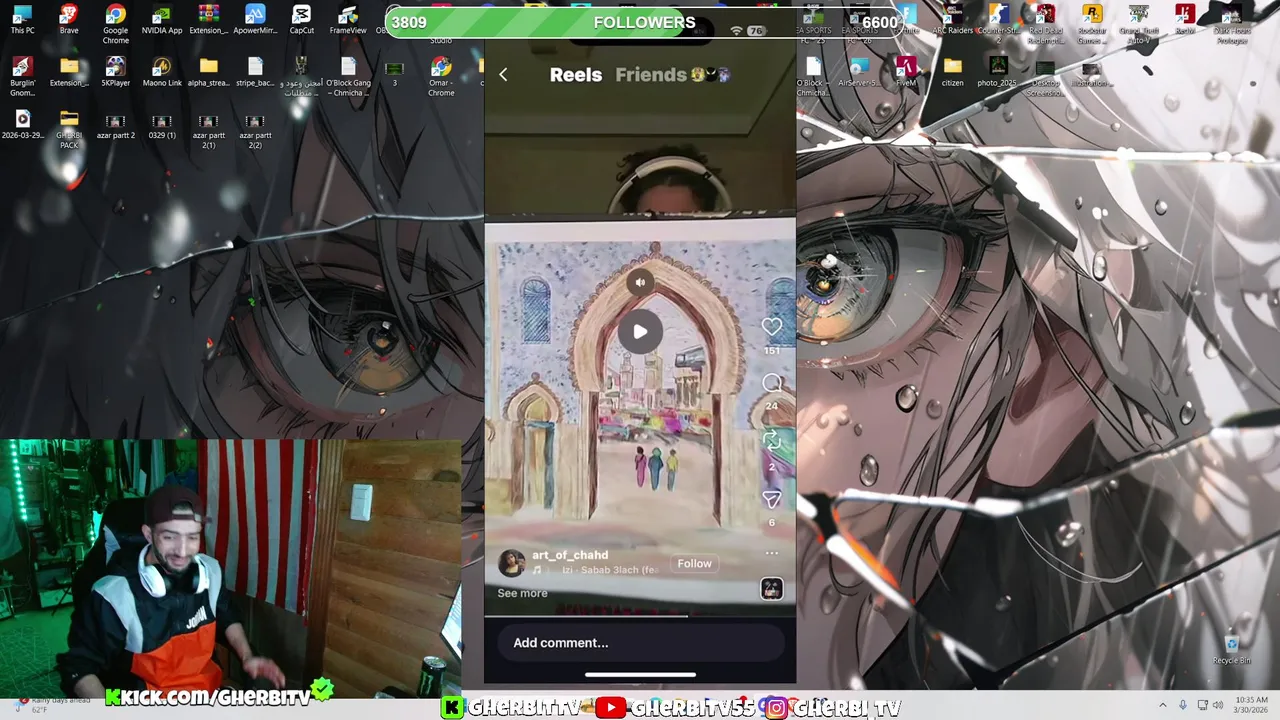Launch Google Chrome from the desktop
The width and height of the screenshot is (1280, 720).
pos(116,24)
